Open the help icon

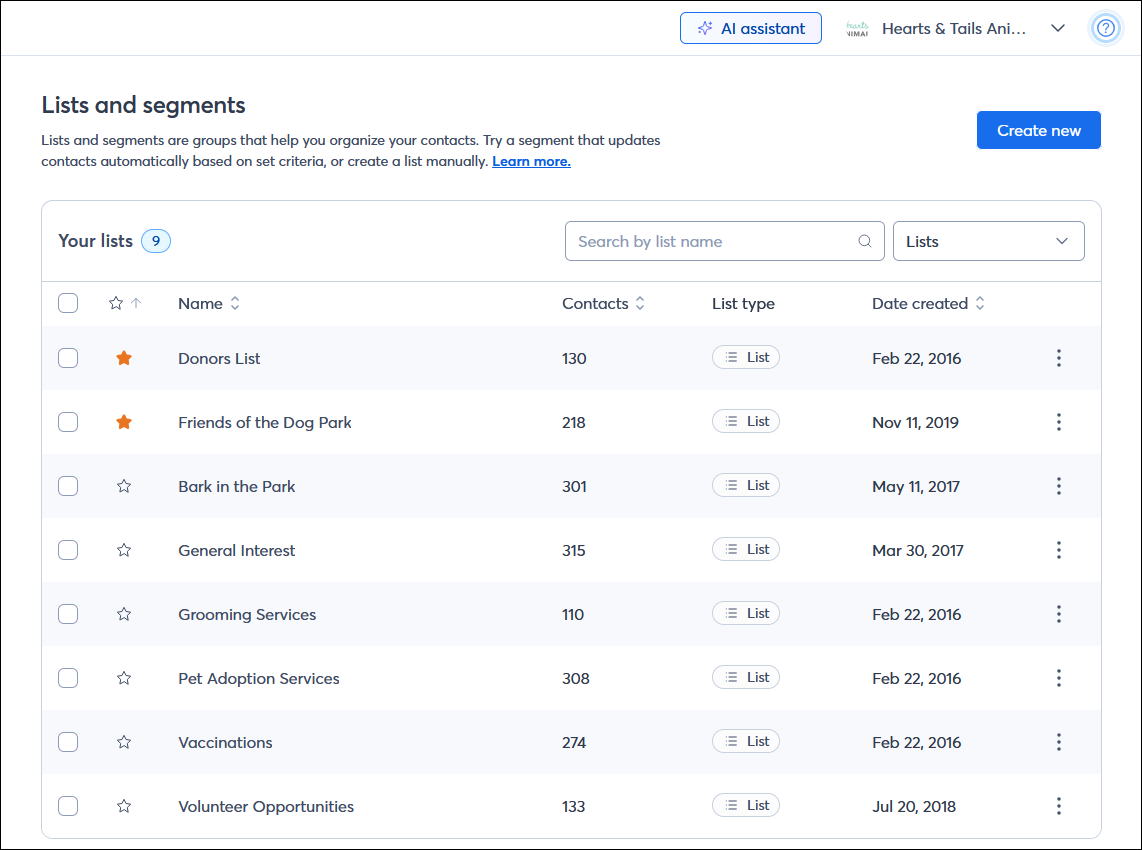1106,28
